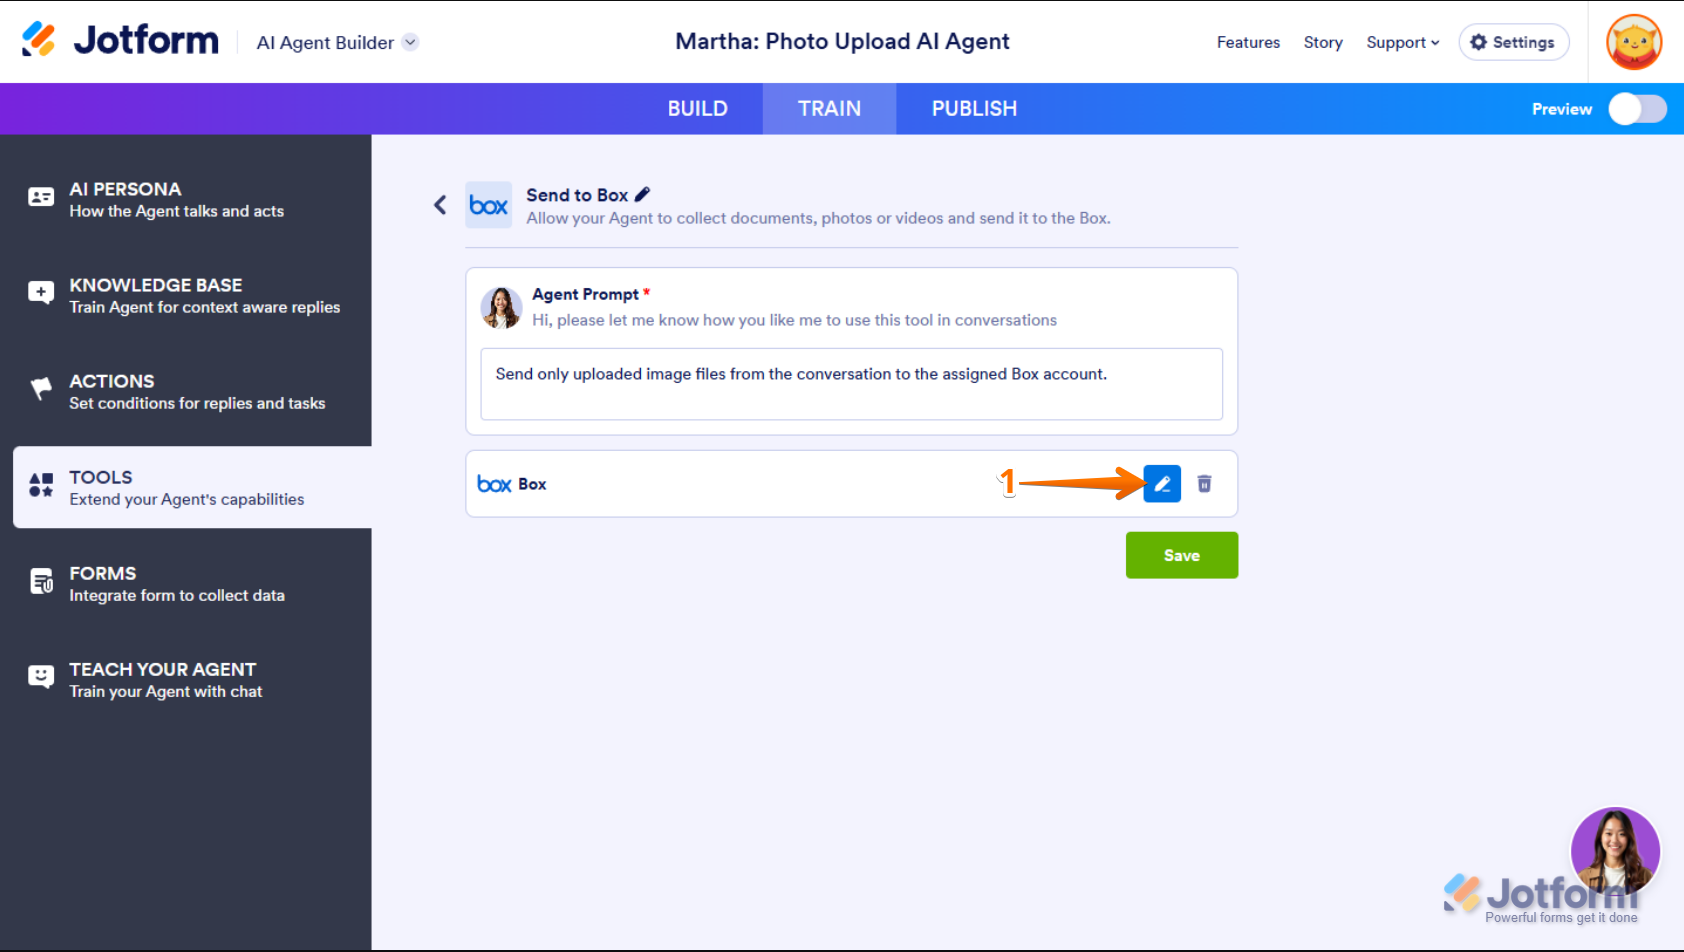The height and width of the screenshot is (952, 1684).
Task: Click the Agent Prompt text field
Action: click(852, 384)
